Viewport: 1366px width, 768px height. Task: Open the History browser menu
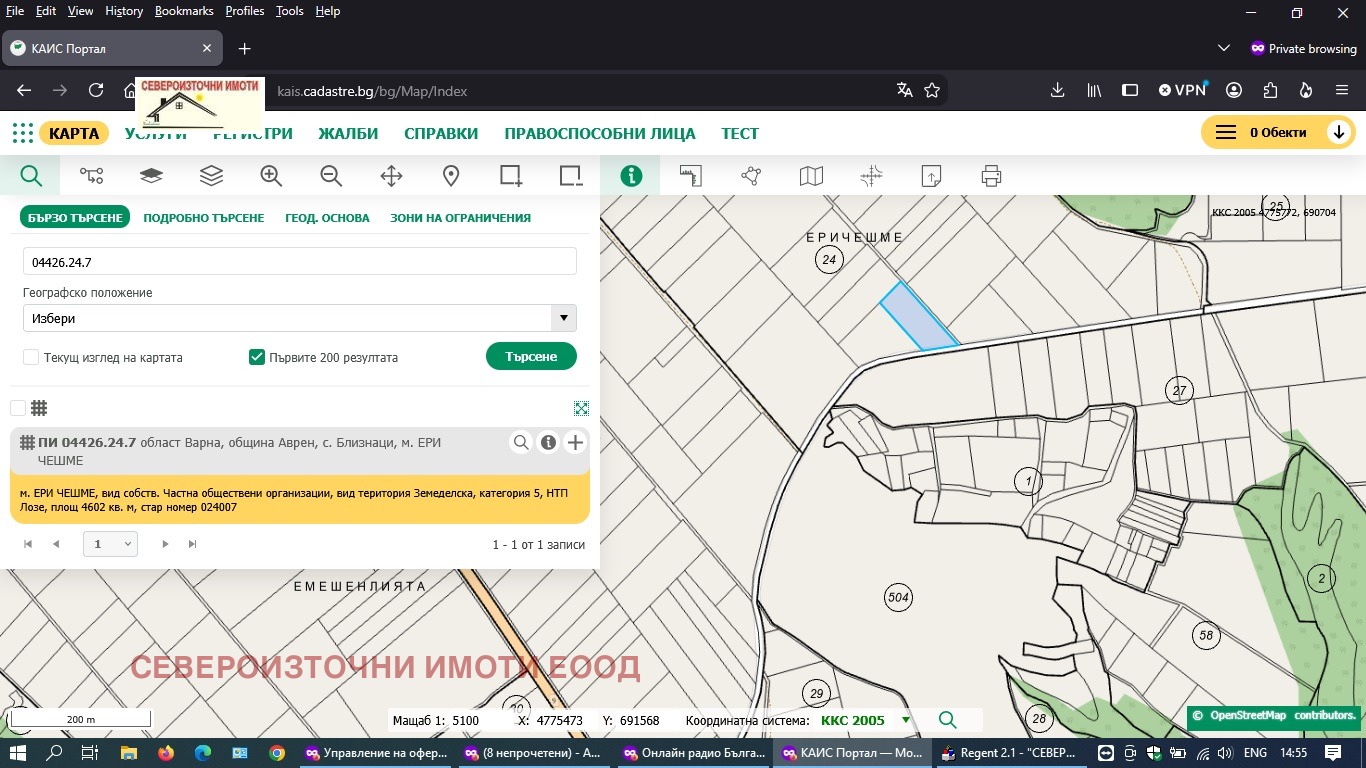click(x=124, y=11)
